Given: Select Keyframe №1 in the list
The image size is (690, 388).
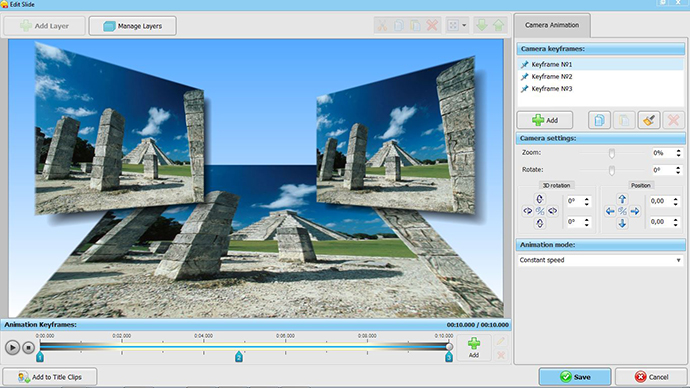Looking at the screenshot, I should click(x=601, y=64).
